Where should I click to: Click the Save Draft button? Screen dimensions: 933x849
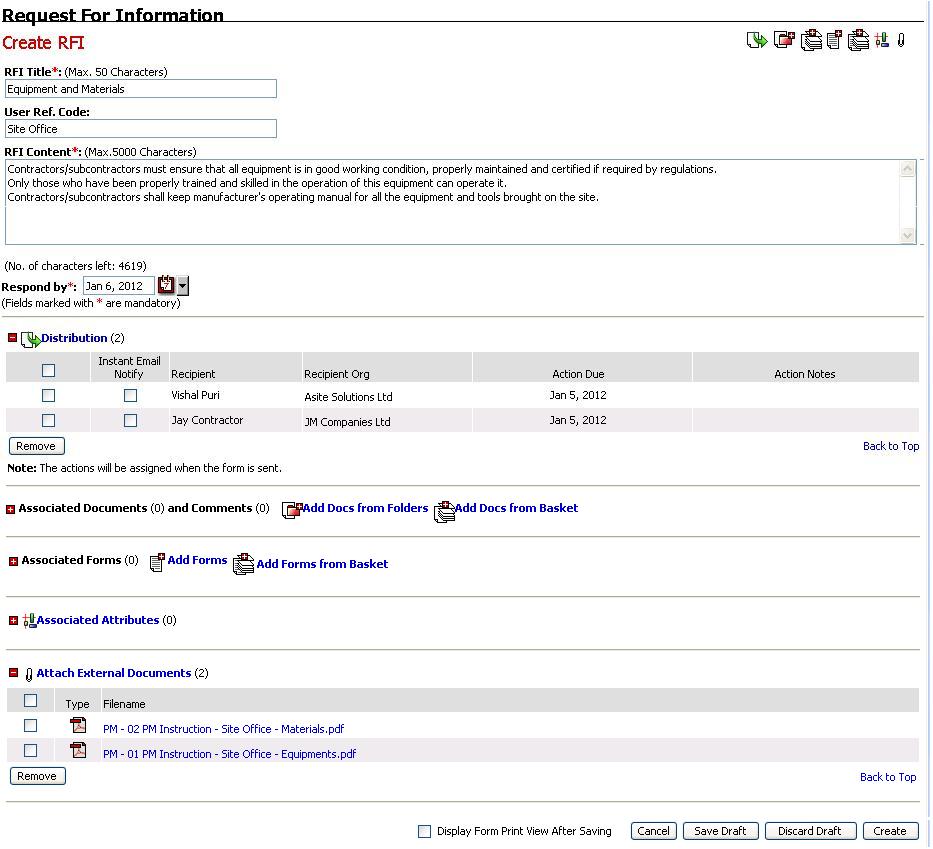[x=721, y=831]
